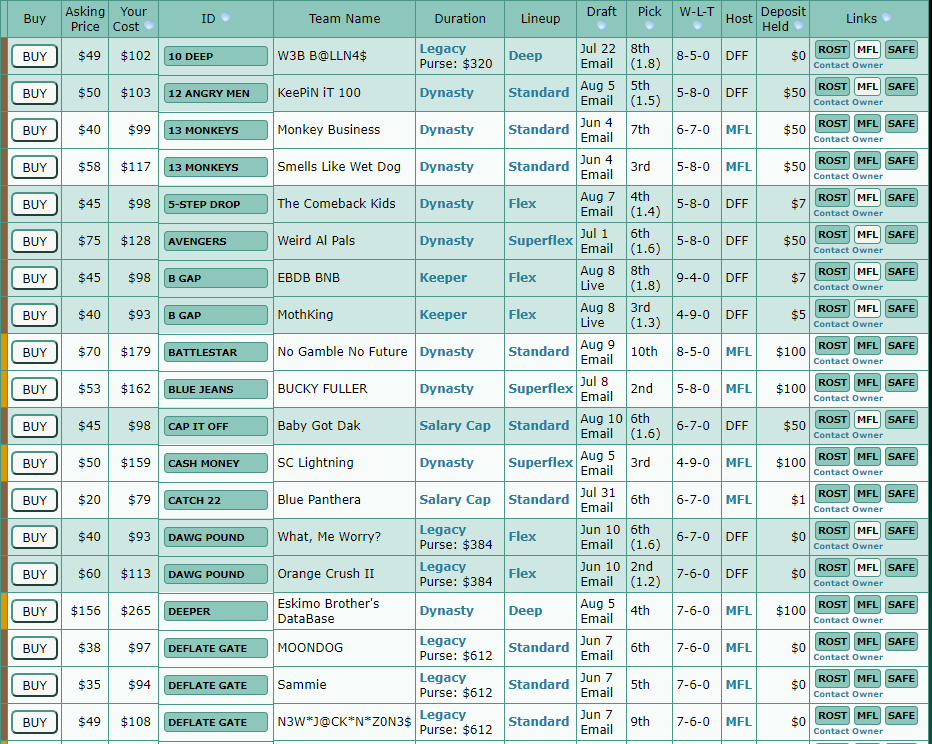Screen dimensions: 932x744
Task: Click MFL button in Monkey Business links
Action: pyautogui.click(x=867, y=123)
